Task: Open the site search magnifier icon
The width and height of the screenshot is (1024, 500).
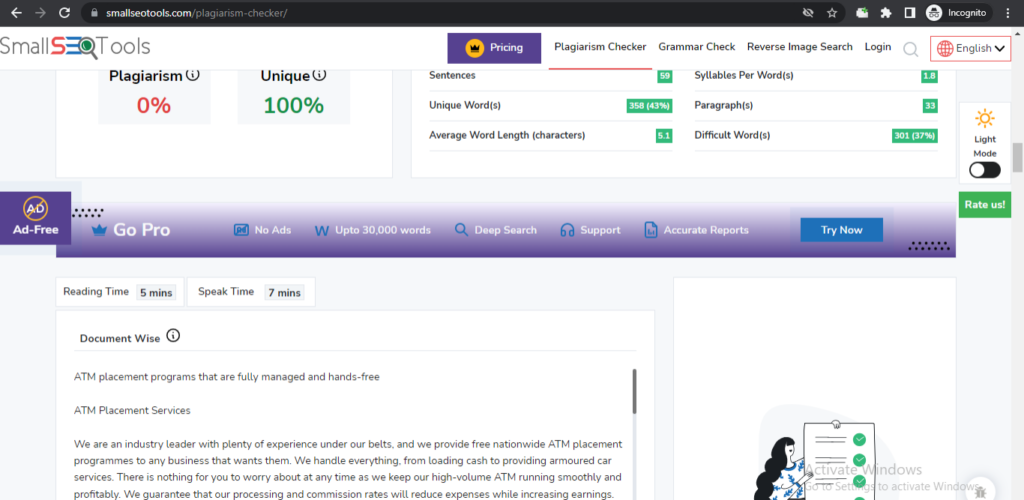Action: pyautogui.click(x=910, y=48)
